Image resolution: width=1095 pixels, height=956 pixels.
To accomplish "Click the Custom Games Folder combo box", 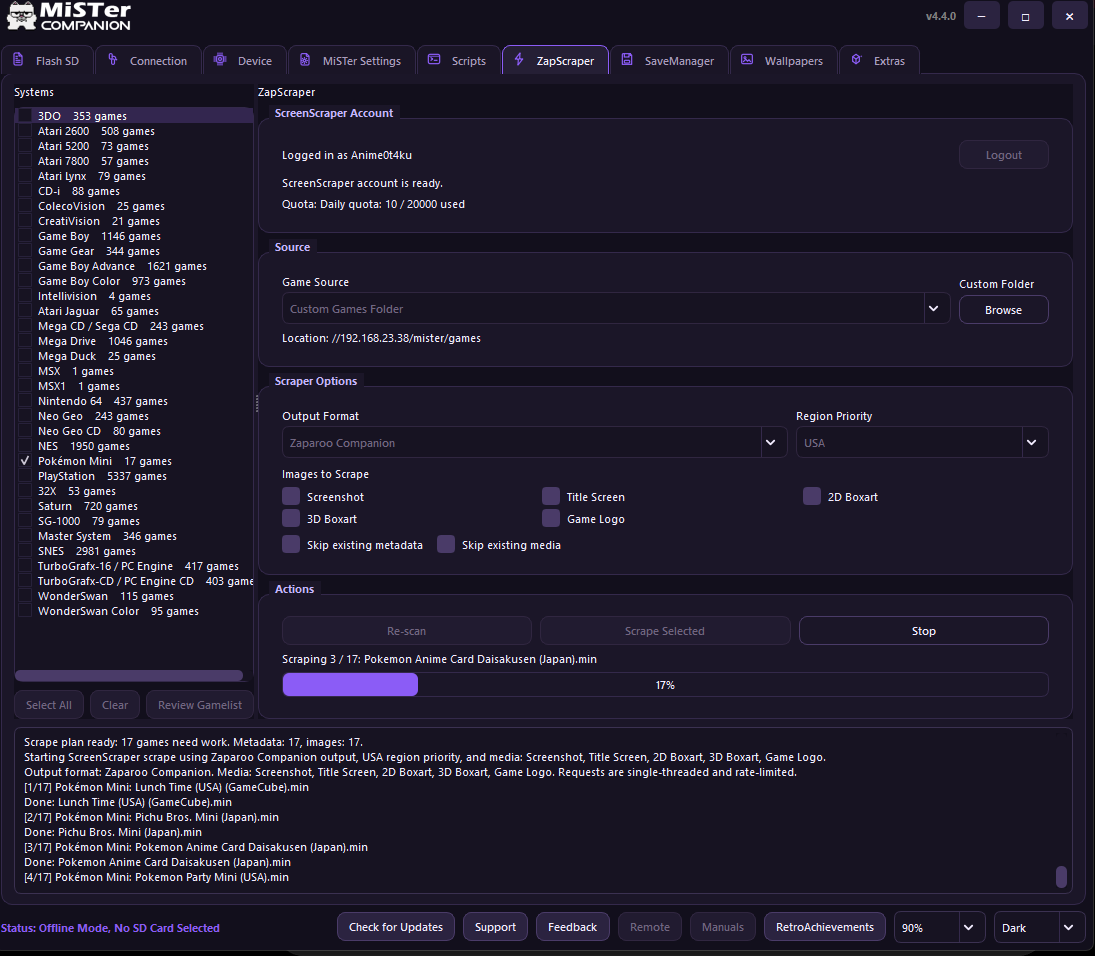I will [616, 309].
